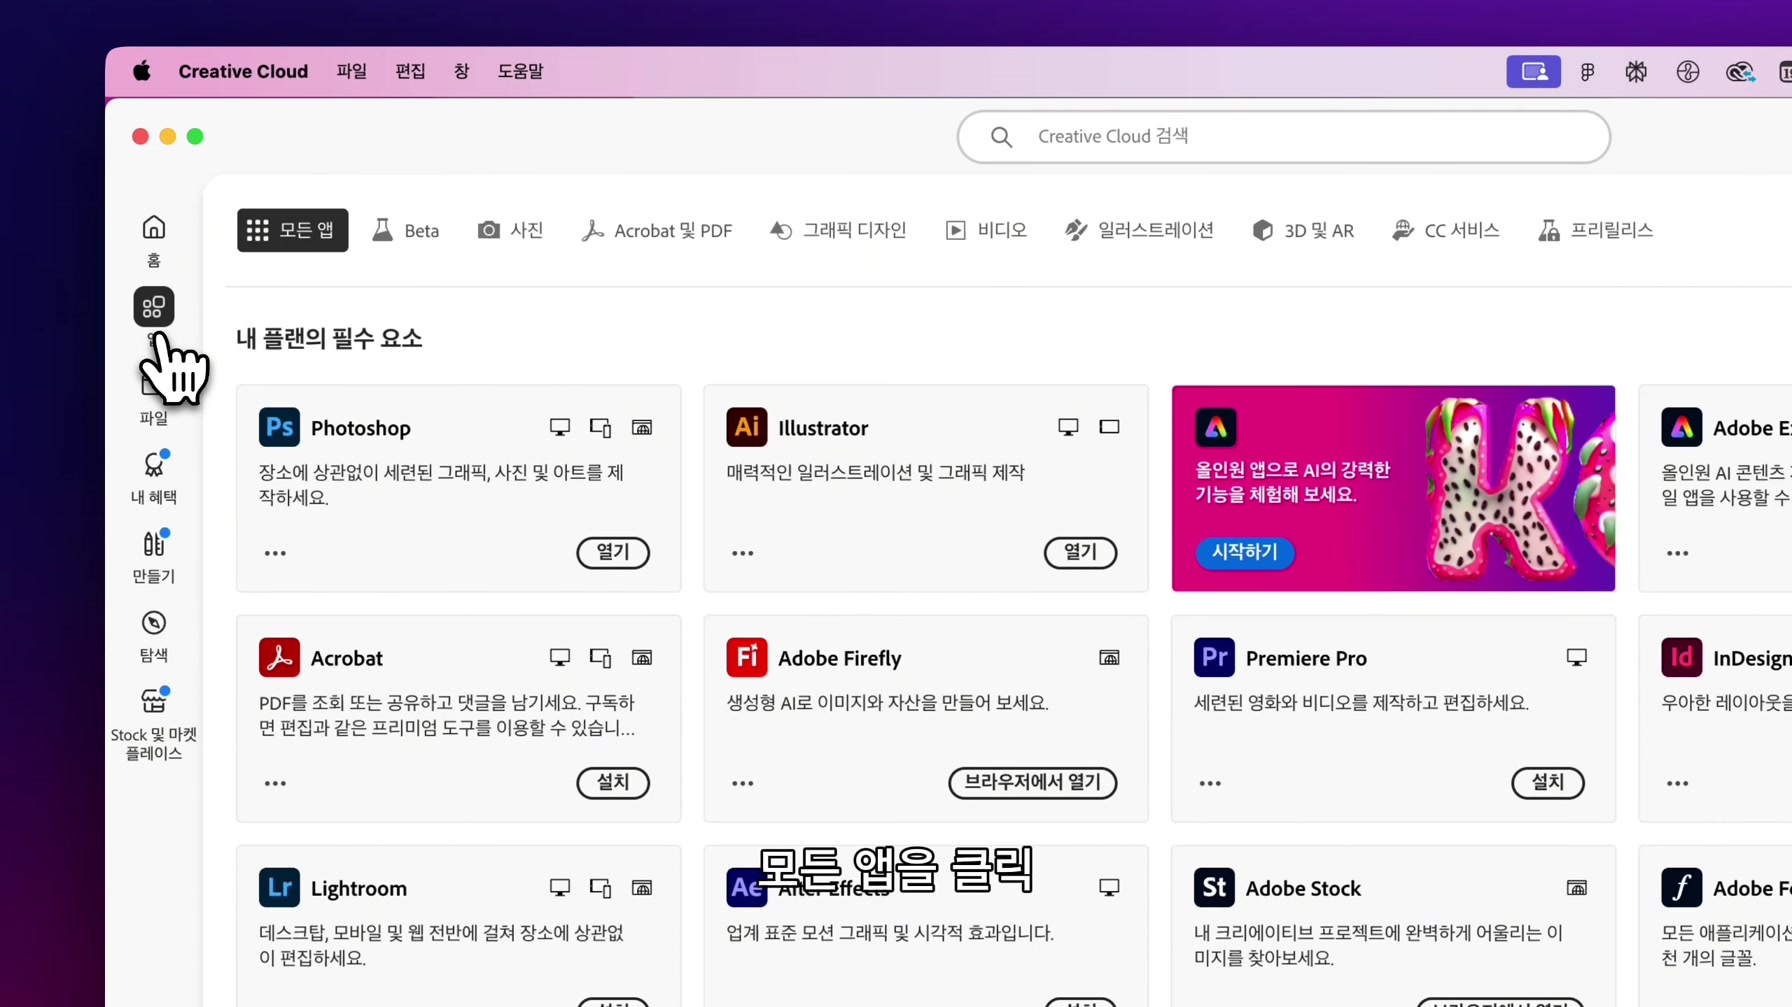Open Illustrator with the 열기 button
This screenshot has height=1007, width=1792.
(1080, 552)
